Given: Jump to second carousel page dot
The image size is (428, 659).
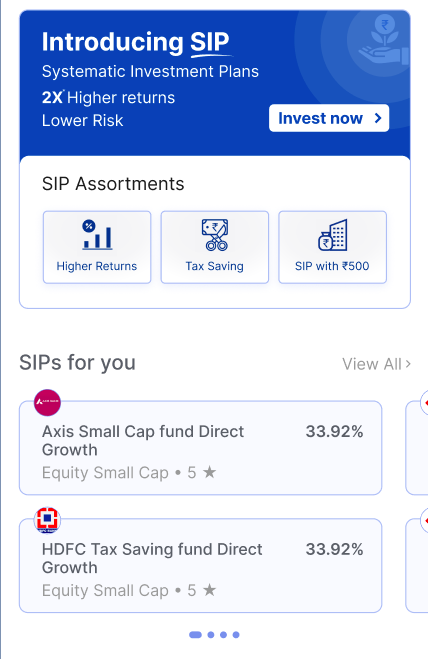Looking at the screenshot, I should pyautogui.click(x=211, y=635).
